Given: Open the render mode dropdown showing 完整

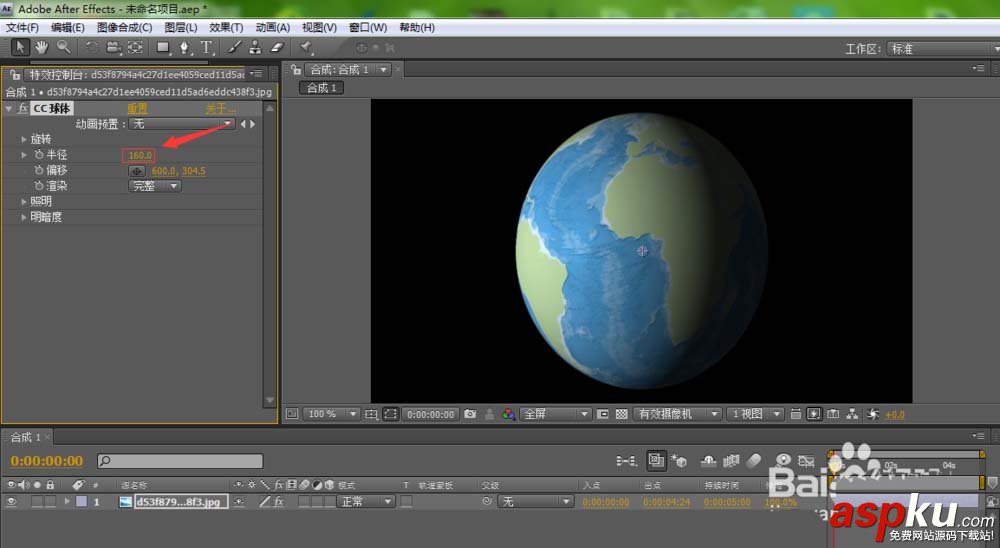Looking at the screenshot, I should click(155, 186).
